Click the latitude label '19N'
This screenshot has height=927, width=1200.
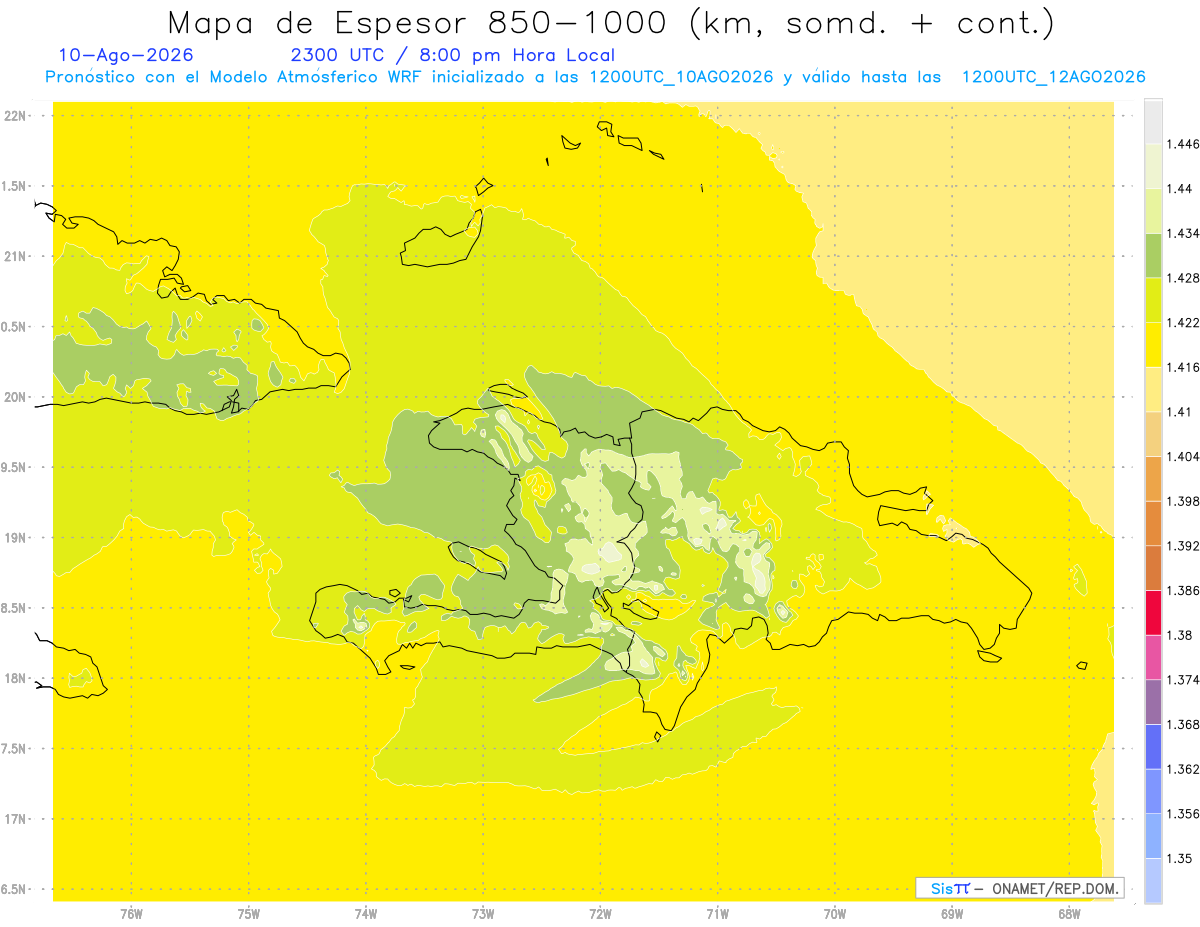click(x=16, y=537)
